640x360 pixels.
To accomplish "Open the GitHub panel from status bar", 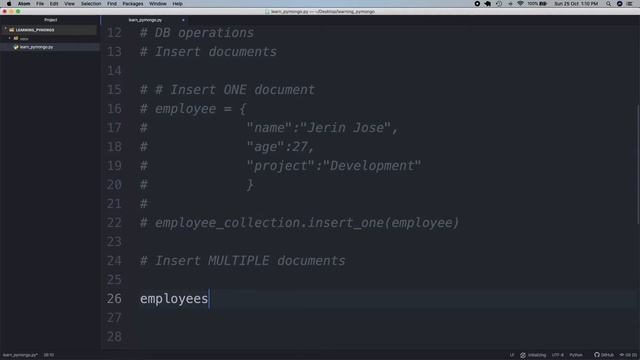I will click(604, 355).
